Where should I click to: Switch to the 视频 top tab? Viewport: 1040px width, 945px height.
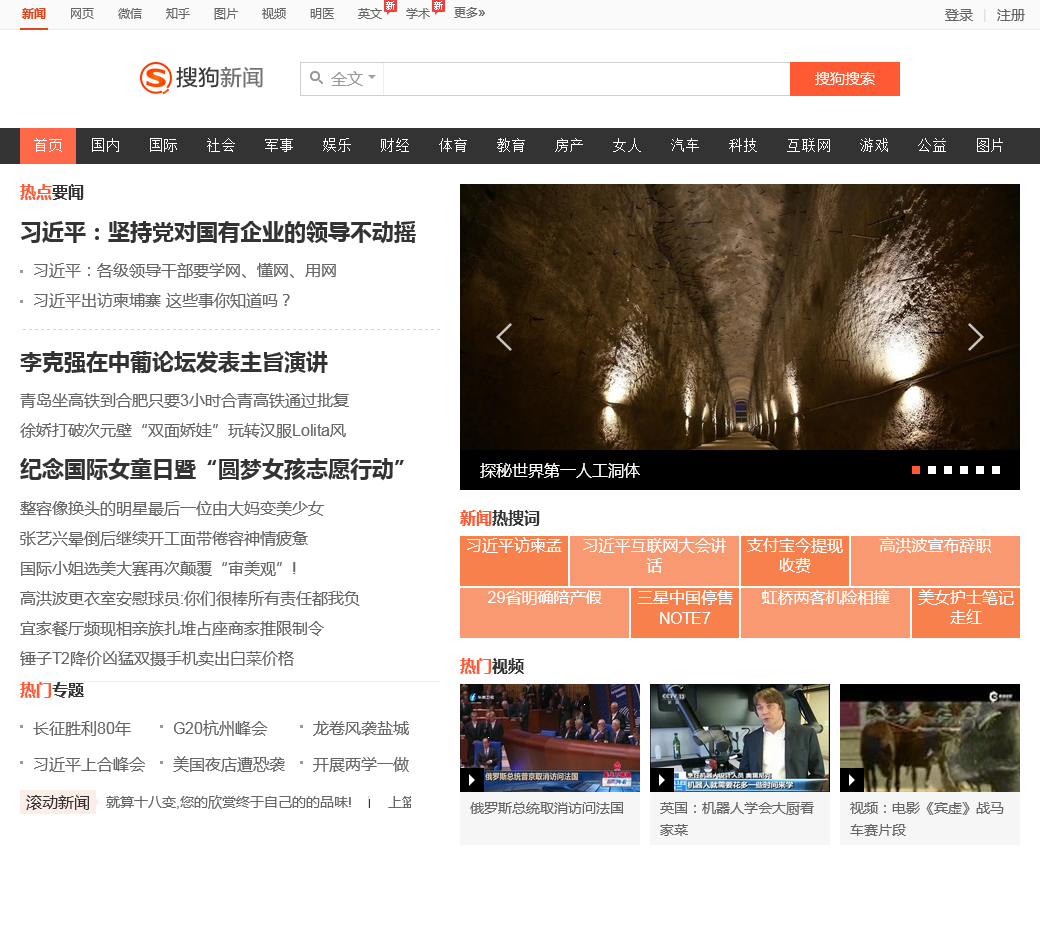[274, 13]
